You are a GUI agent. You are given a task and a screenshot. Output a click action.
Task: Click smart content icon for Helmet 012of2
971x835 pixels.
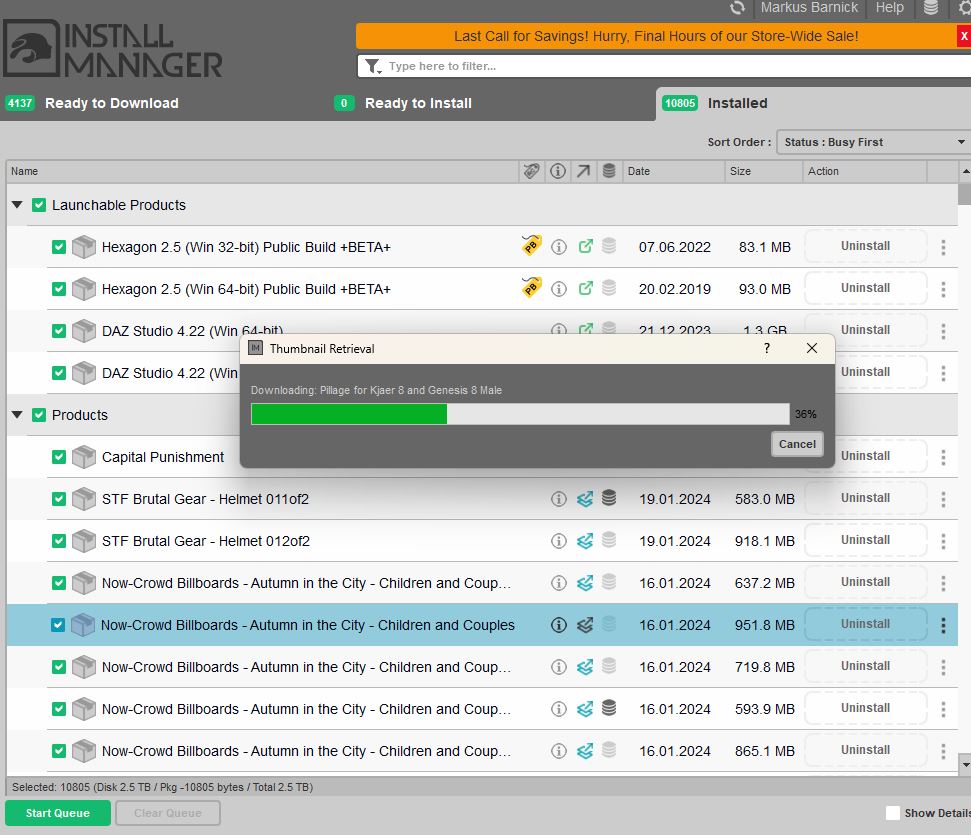[585, 541]
